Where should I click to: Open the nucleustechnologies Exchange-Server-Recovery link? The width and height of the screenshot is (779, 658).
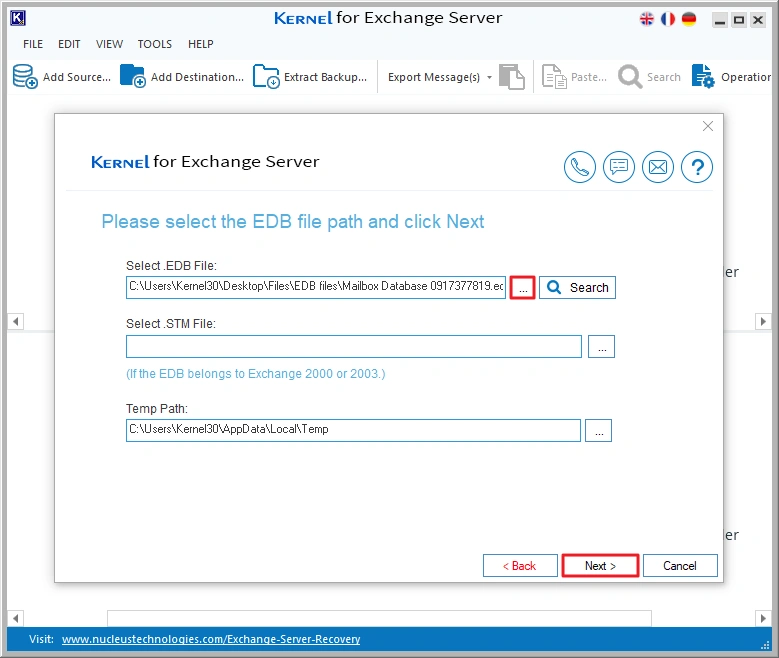click(x=211, y=639)
